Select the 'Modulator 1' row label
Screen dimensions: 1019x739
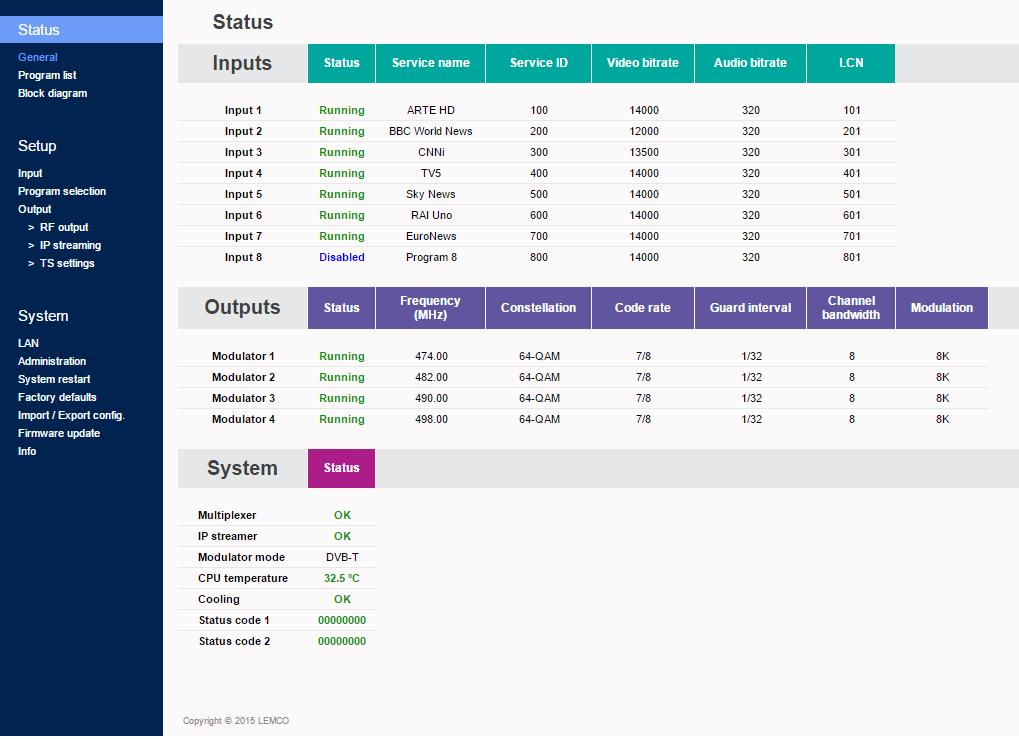tap(243, 356)
